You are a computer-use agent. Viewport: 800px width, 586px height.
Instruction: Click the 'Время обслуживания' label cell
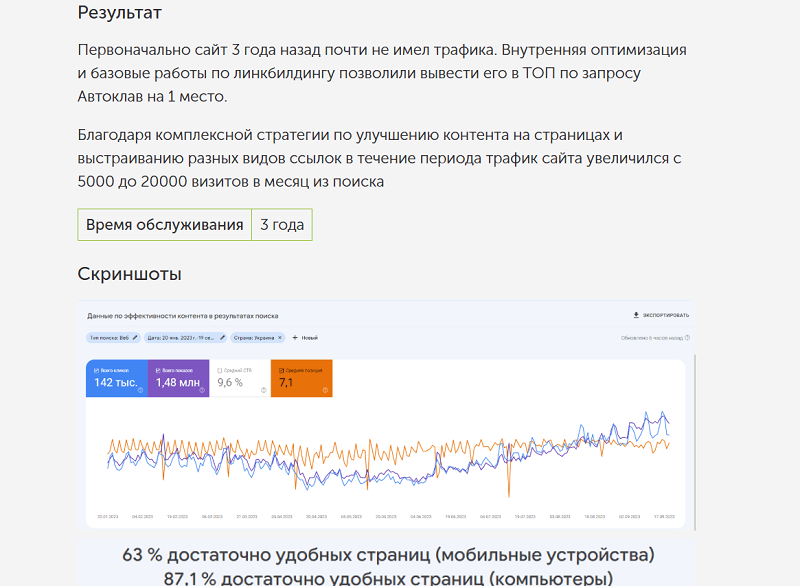[x=164, y=224]
